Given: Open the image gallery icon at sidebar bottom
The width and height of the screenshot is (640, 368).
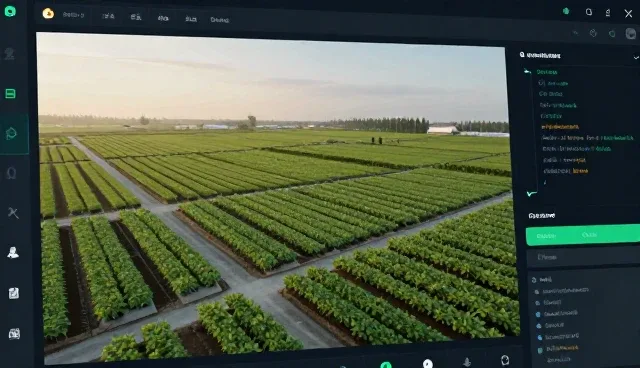Looking at the screenshot, I should 14,333.
